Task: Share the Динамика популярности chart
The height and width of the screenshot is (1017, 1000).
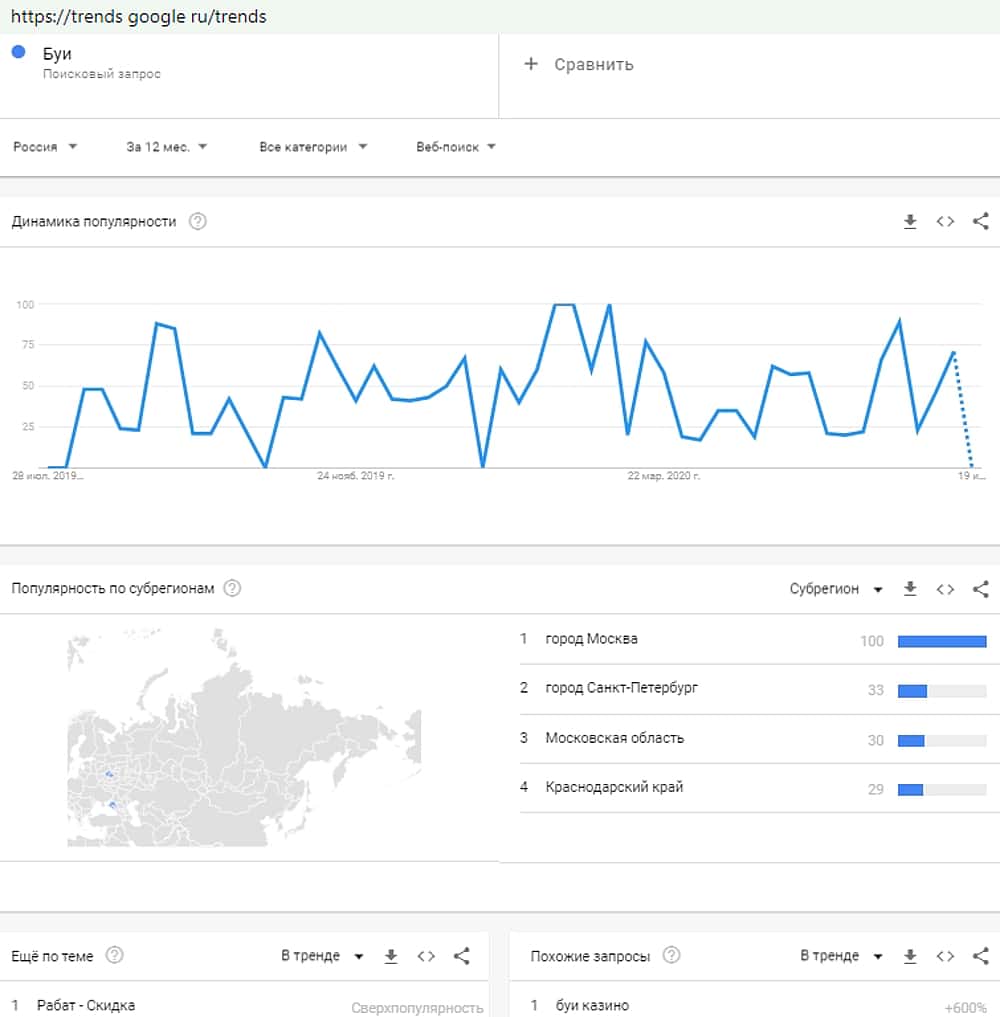Action: pos(980,222)
